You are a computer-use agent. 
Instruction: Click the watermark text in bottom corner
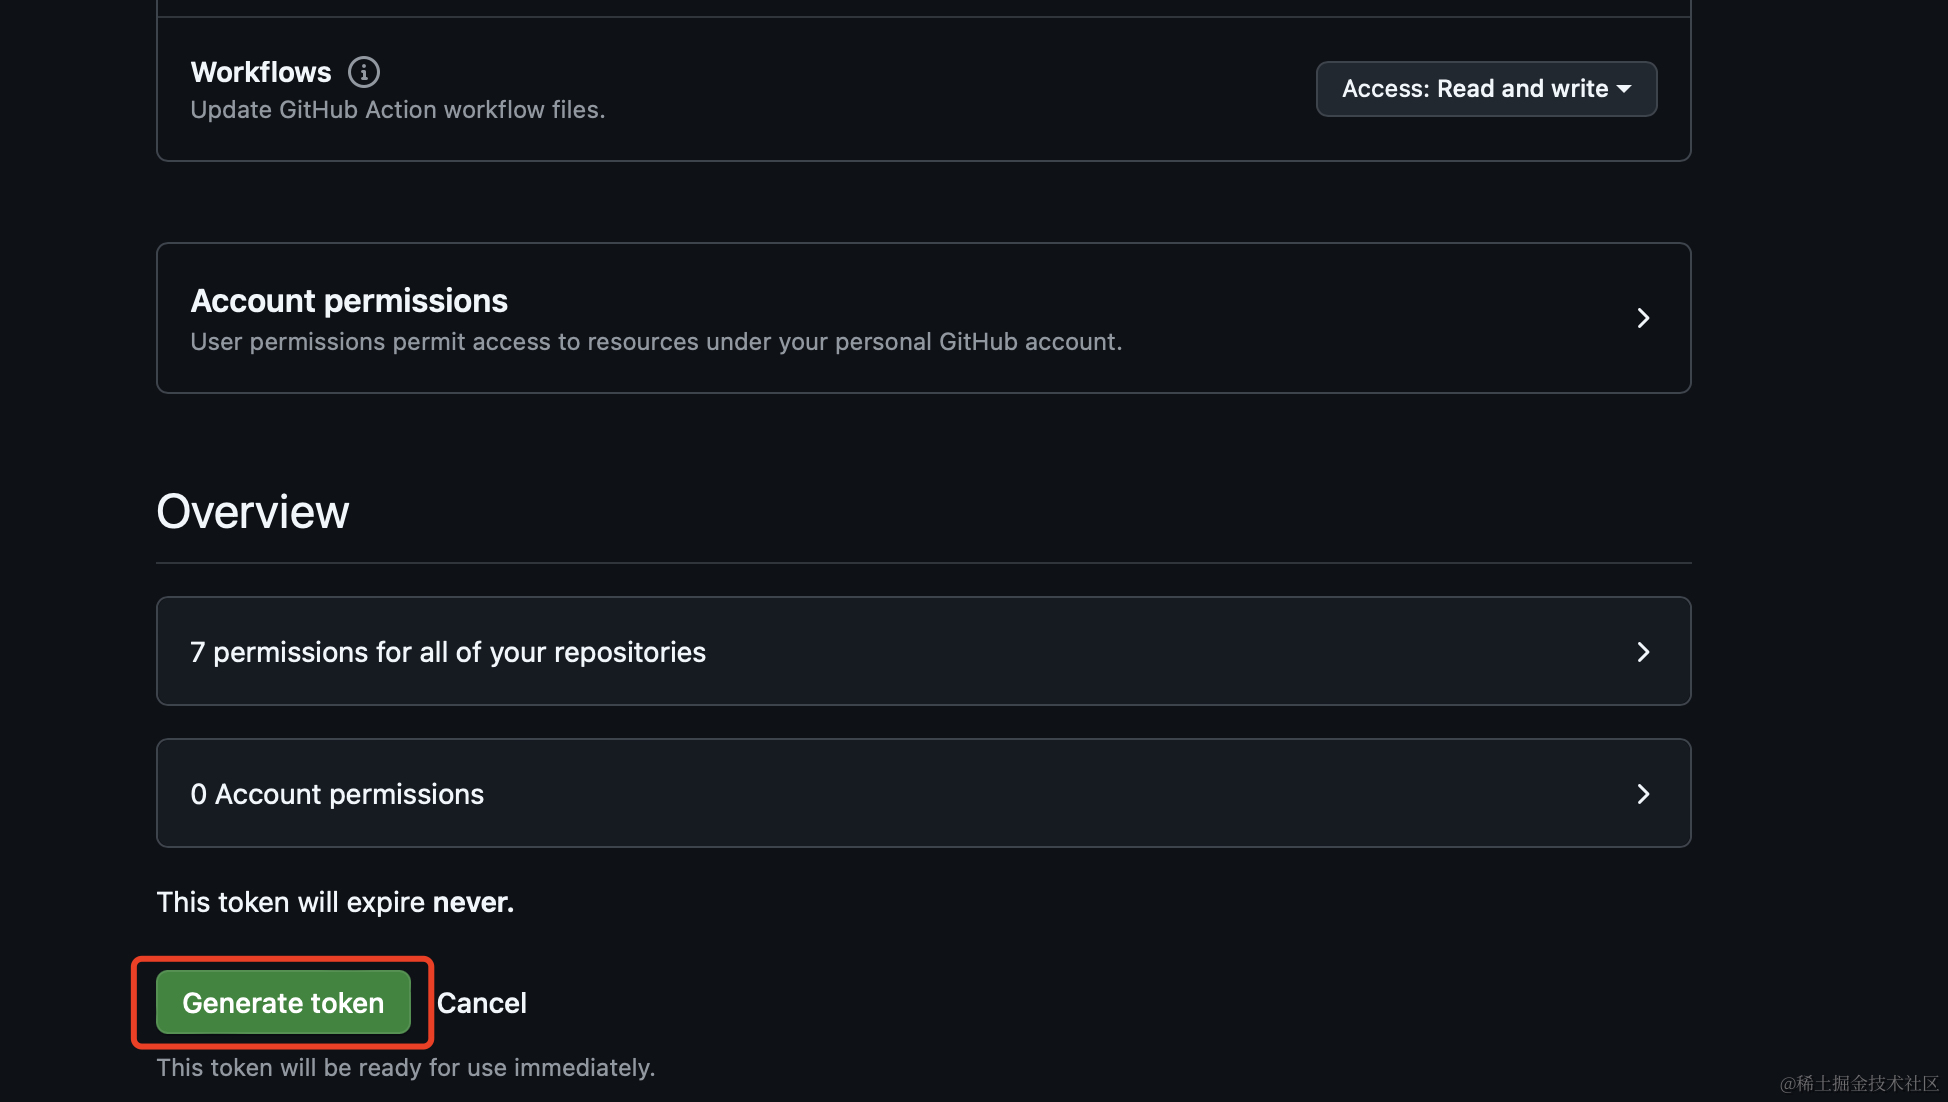(1859, 1083)
